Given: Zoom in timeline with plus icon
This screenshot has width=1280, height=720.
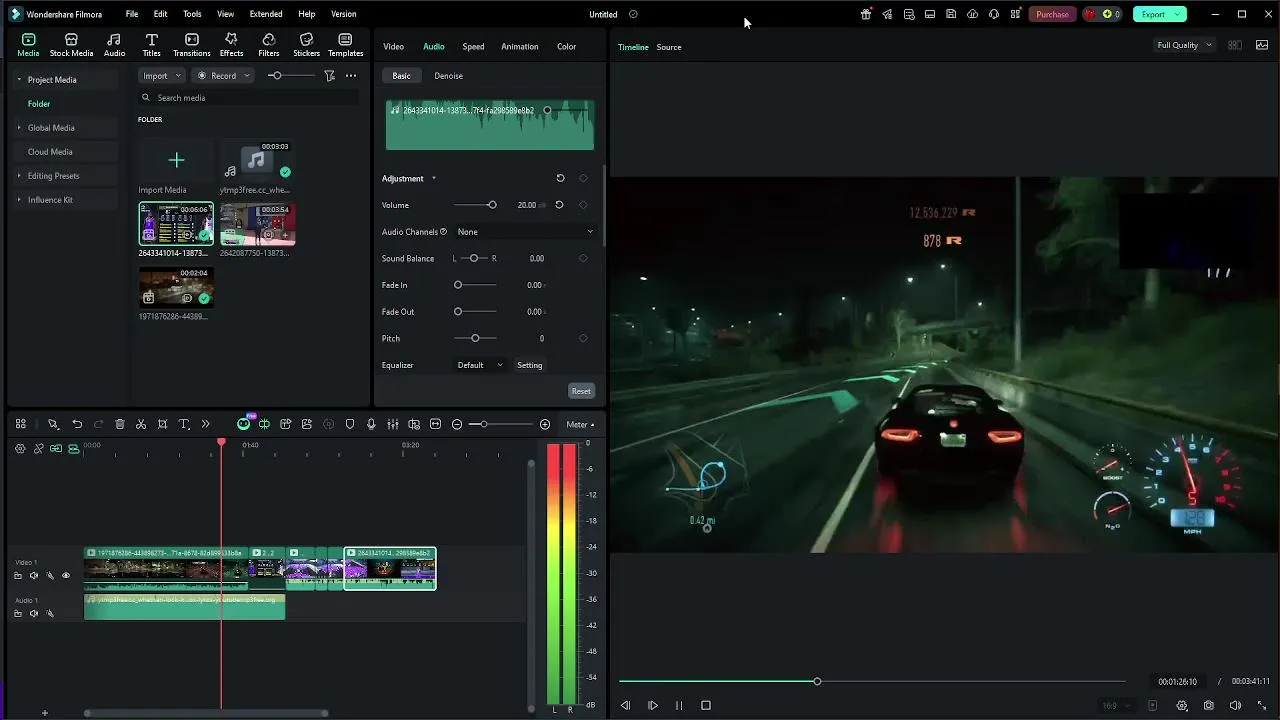Looking at the screenshot, I should point(545,424).
